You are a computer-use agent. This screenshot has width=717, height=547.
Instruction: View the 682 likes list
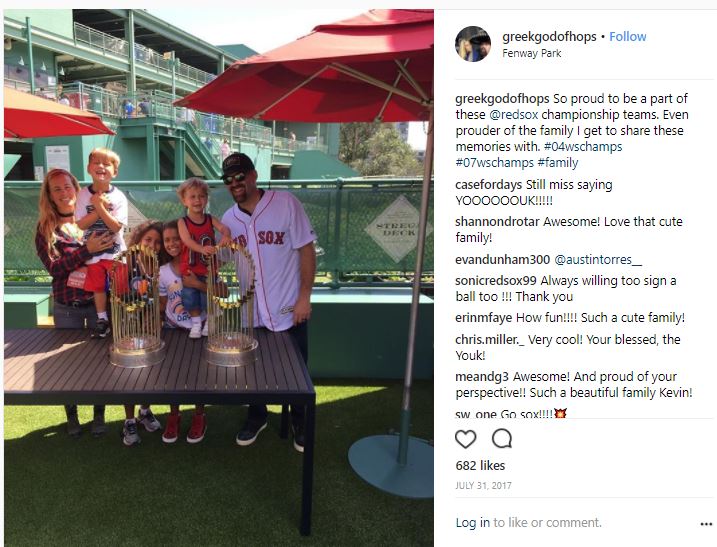480,466
